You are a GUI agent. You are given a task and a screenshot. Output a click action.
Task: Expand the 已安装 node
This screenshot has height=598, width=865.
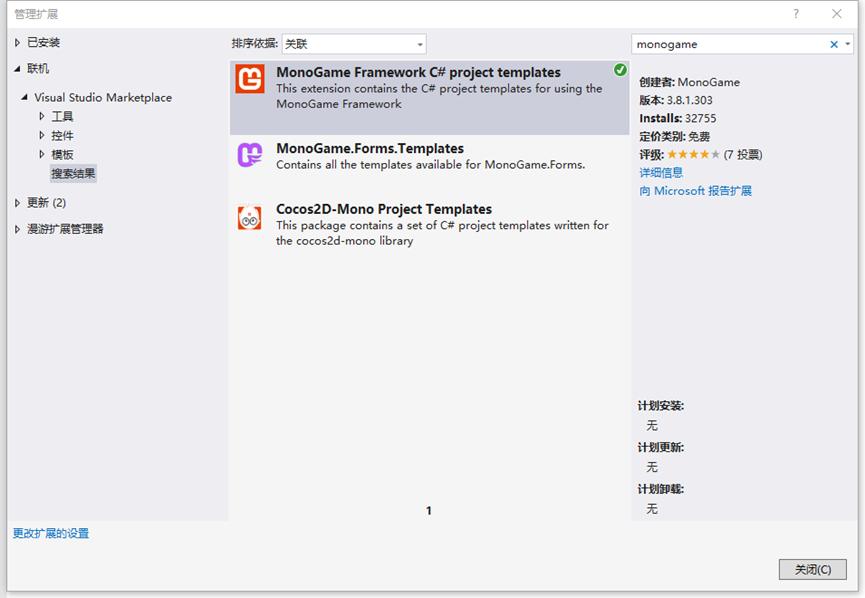pyautogui.click(x=17, y=42)
